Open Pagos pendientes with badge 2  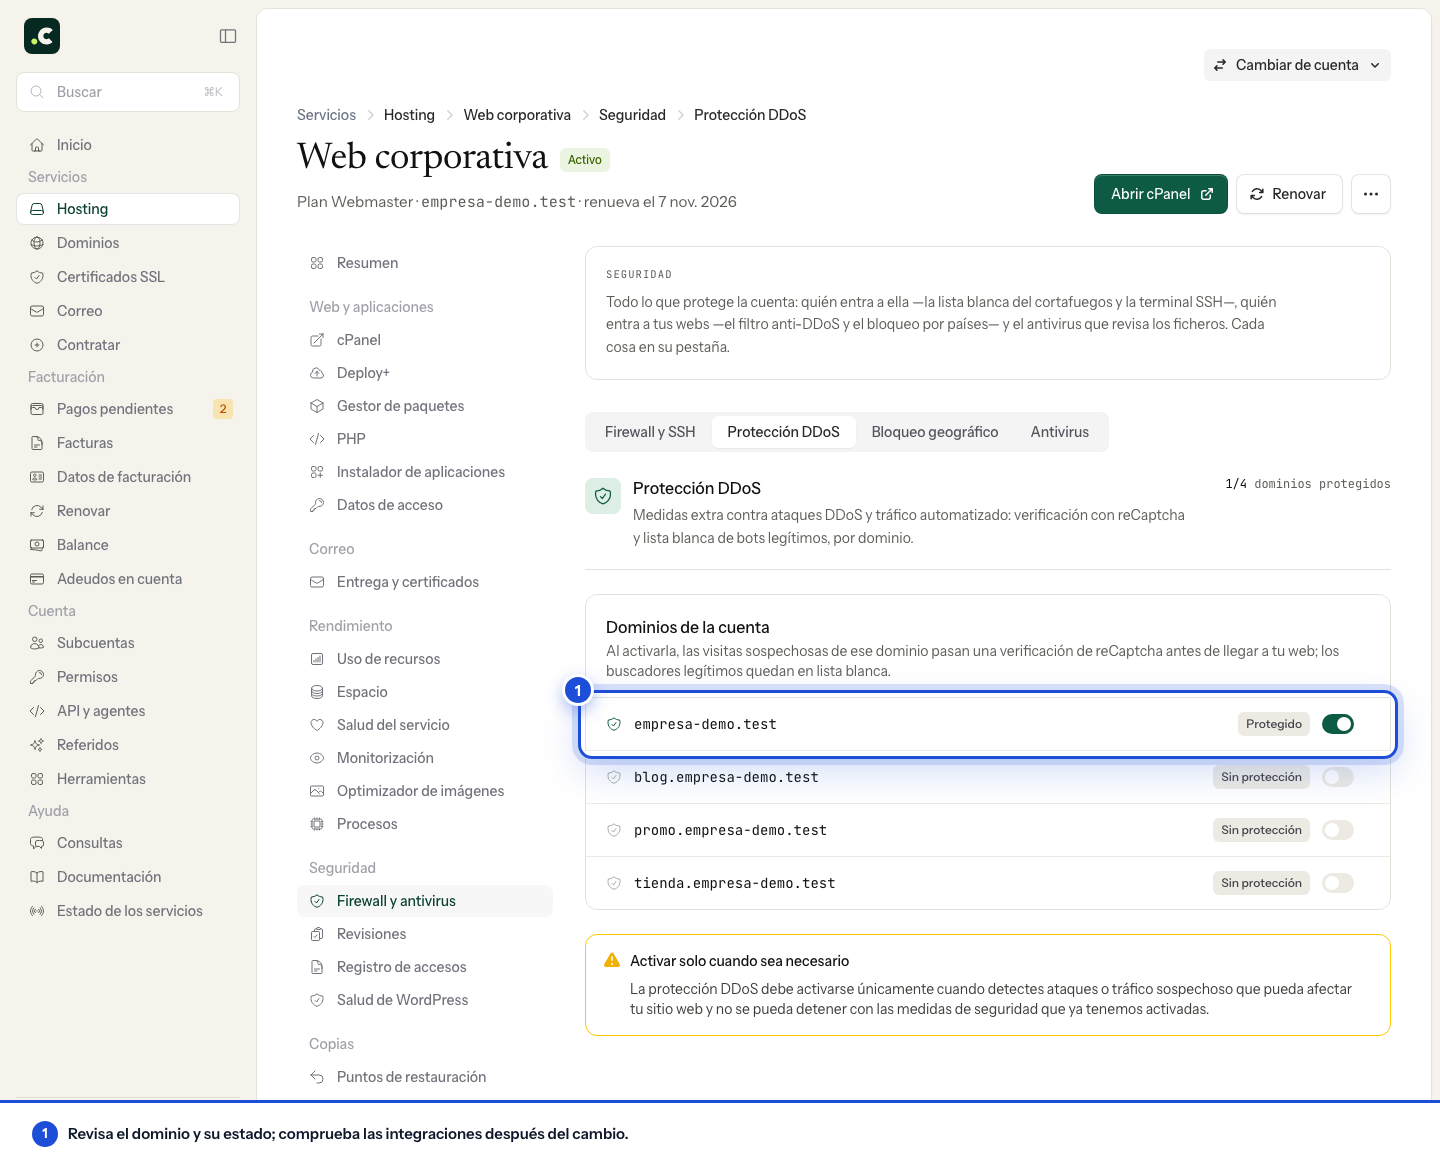pyautogui.click(x=128, y=409)
